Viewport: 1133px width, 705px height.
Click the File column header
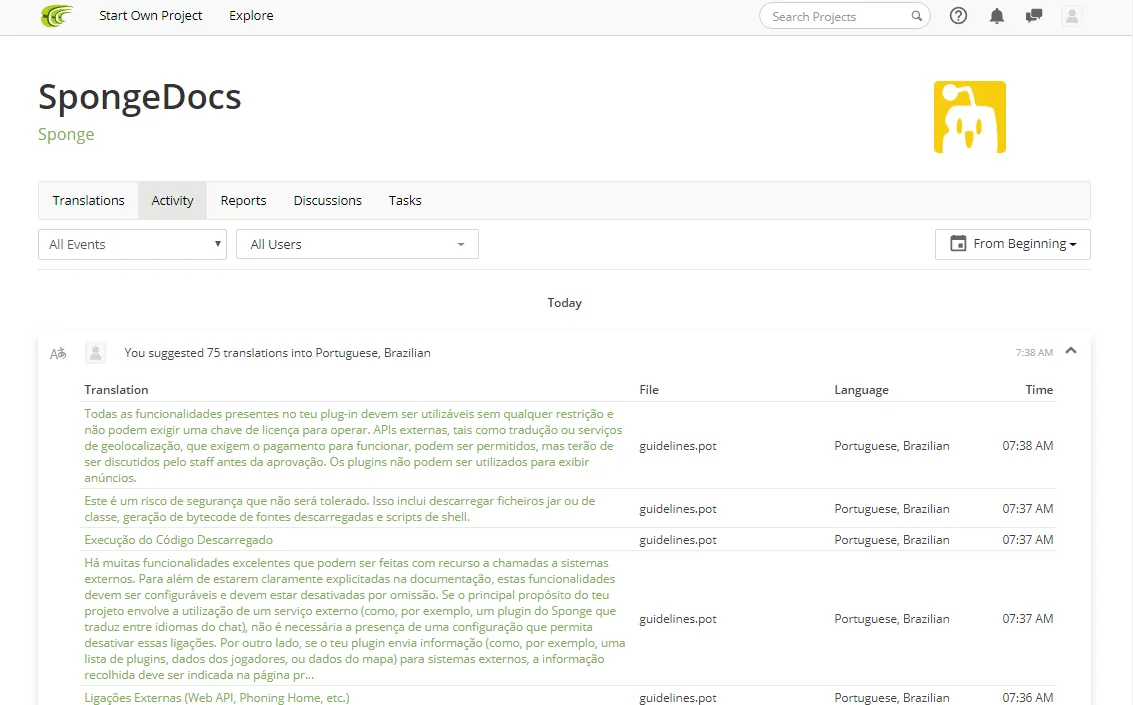coord(649,389)
